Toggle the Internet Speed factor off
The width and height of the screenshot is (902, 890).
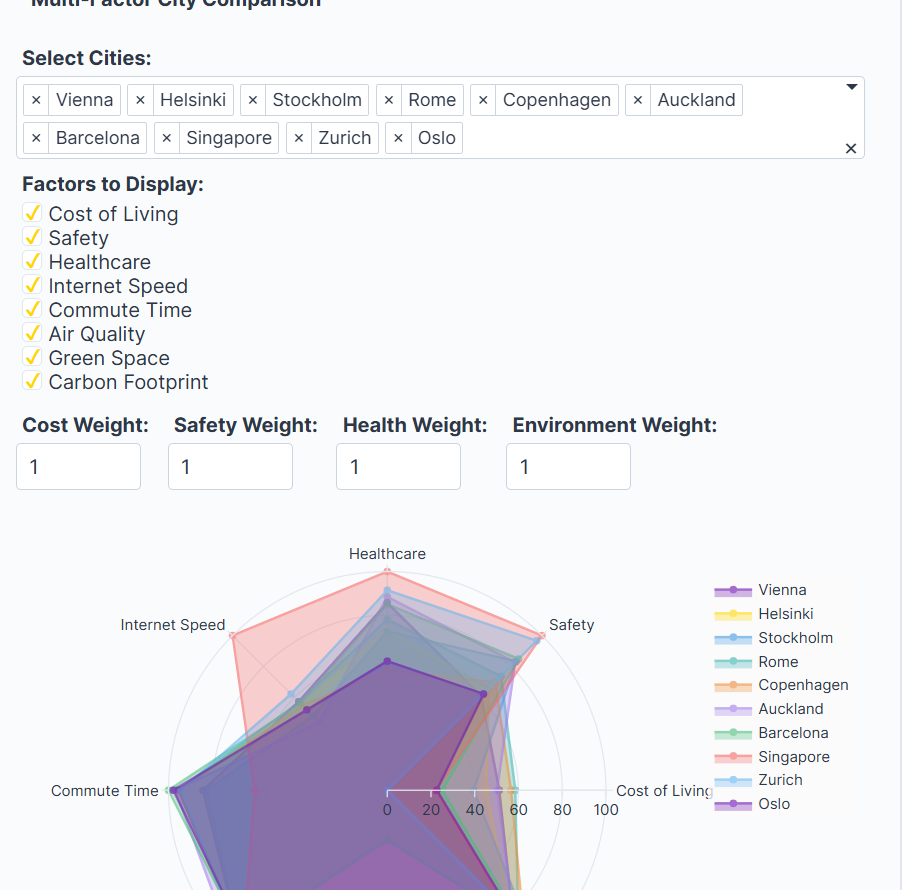(x=32, y=285)
